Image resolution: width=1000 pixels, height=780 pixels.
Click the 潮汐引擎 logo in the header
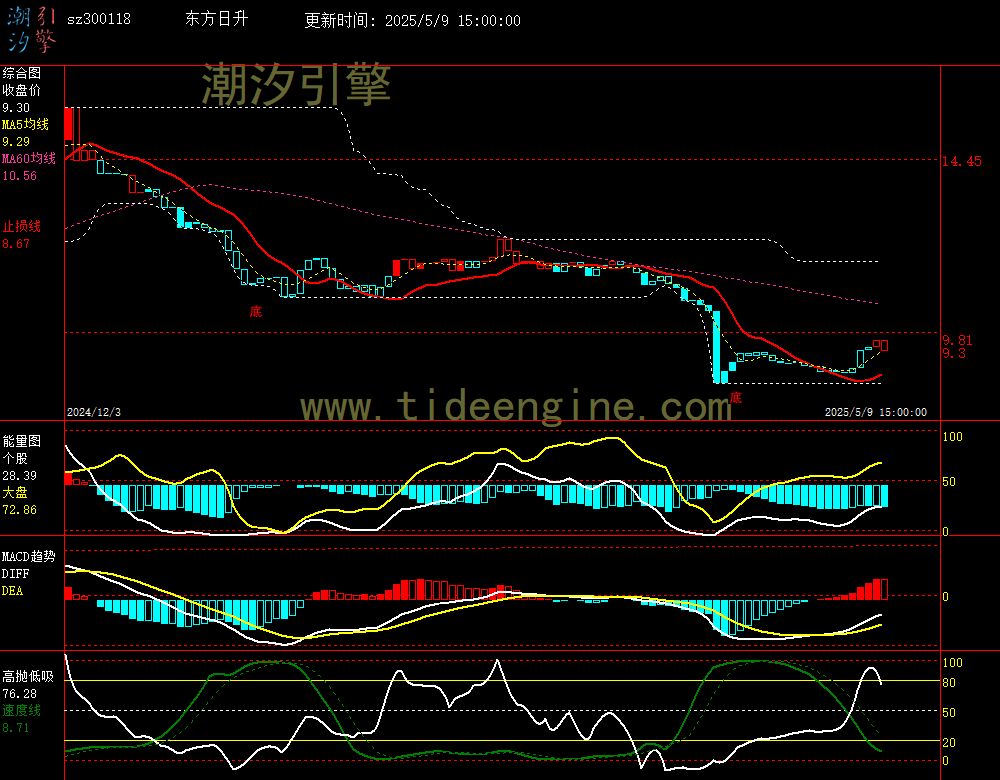tap(31, 30)
